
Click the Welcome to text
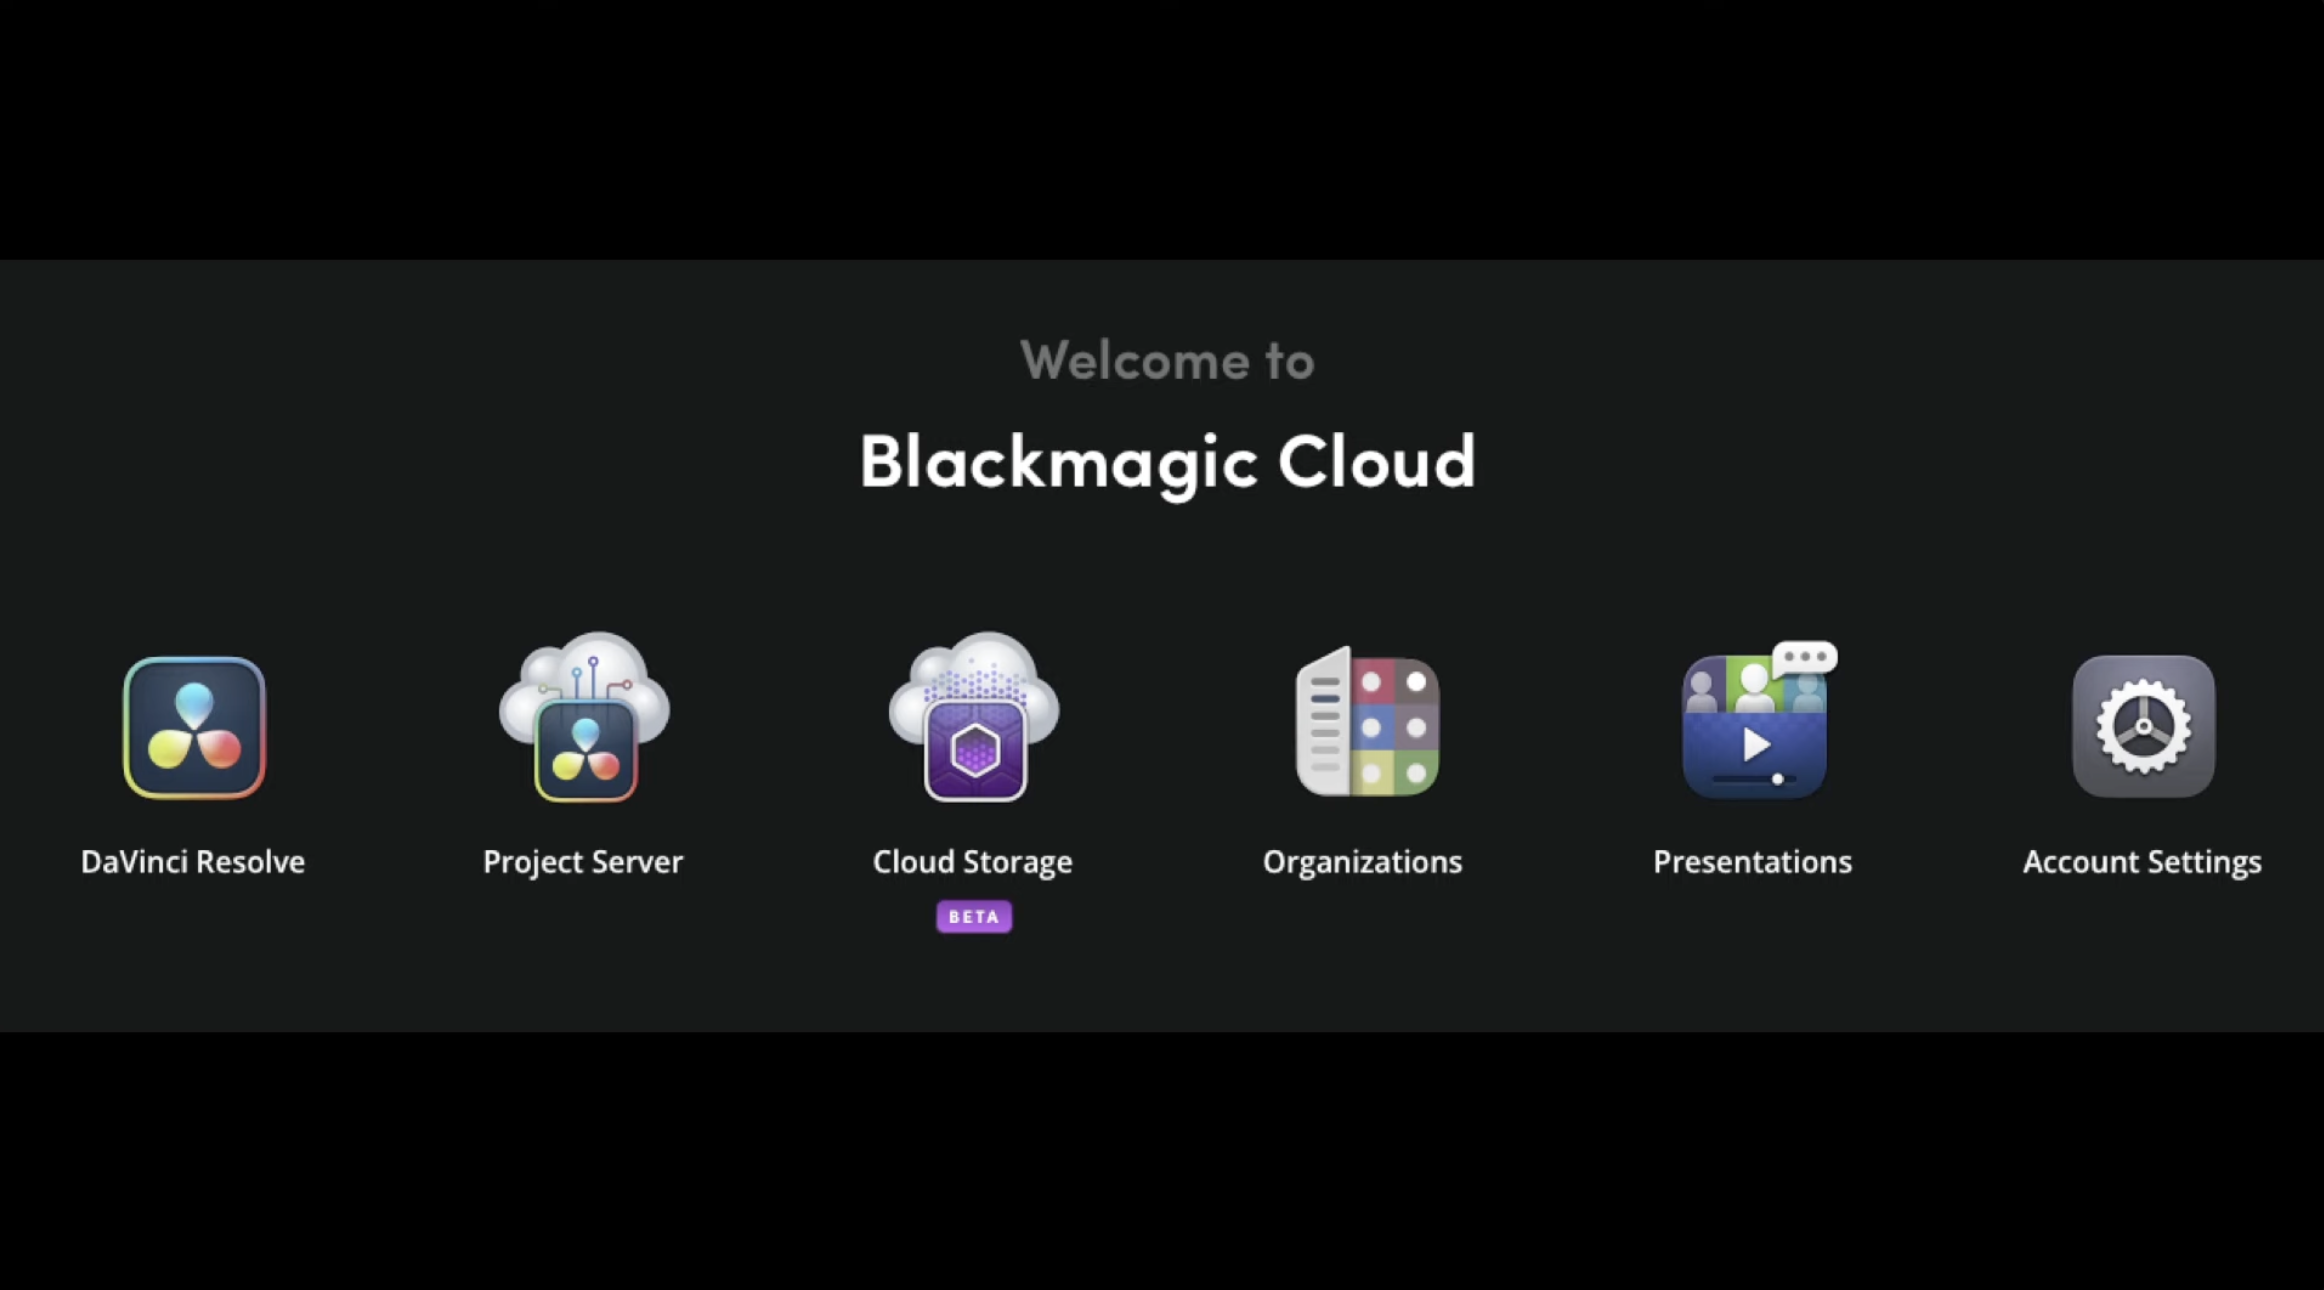click(x=1167, y=360)
